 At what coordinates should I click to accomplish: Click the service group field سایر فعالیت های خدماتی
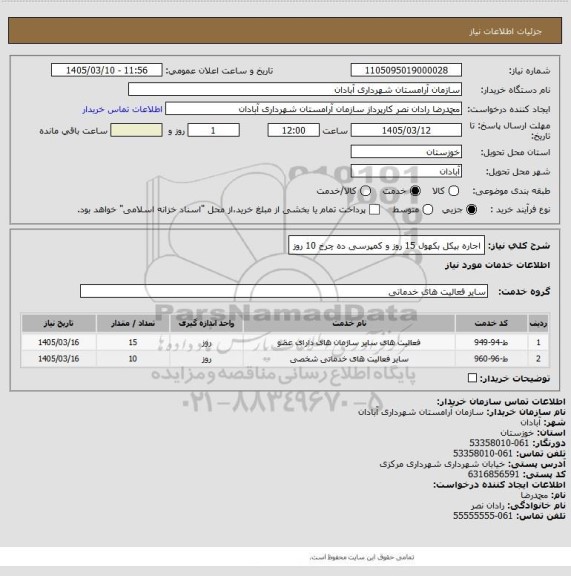pos(284,291)
